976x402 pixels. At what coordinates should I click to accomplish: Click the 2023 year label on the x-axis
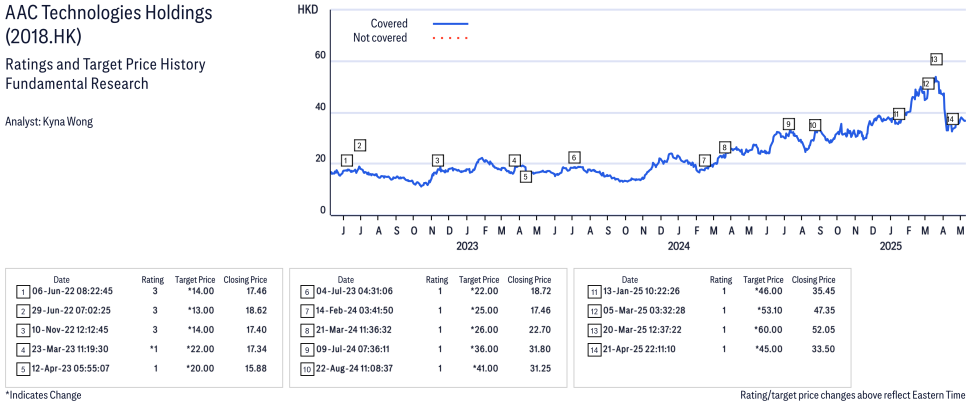click(x=467, y=246)
